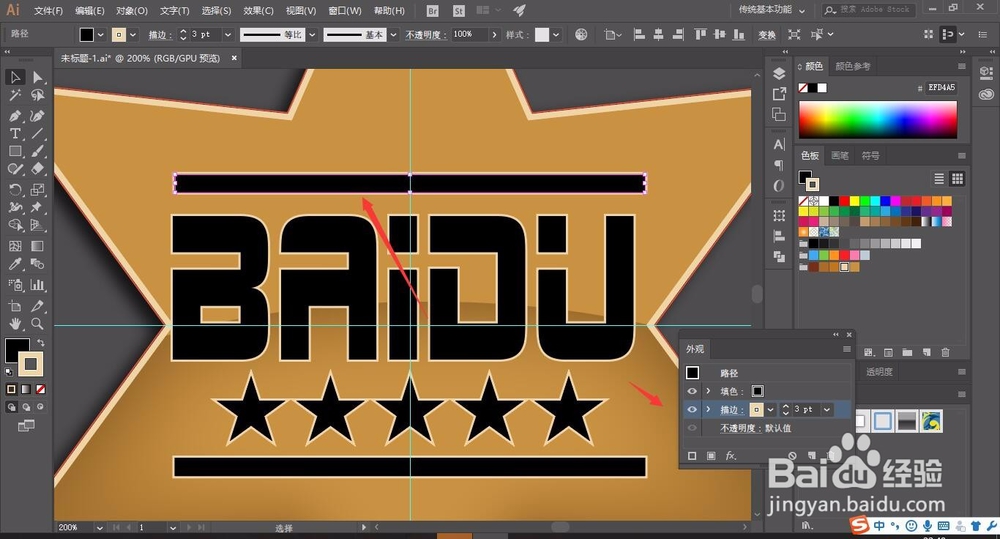Screen dimensions: 1000x539
Task: Switch to 符号 tab
Action: (x=871, y=156)
